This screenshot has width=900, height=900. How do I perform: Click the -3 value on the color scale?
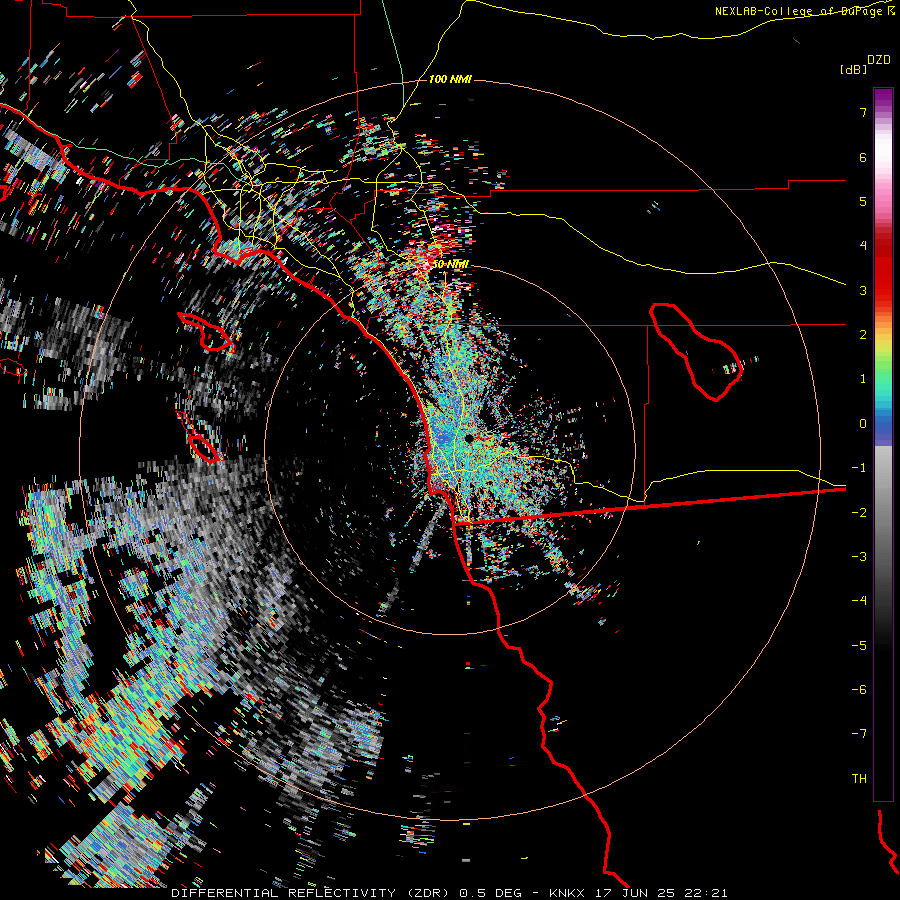[859, 557]
